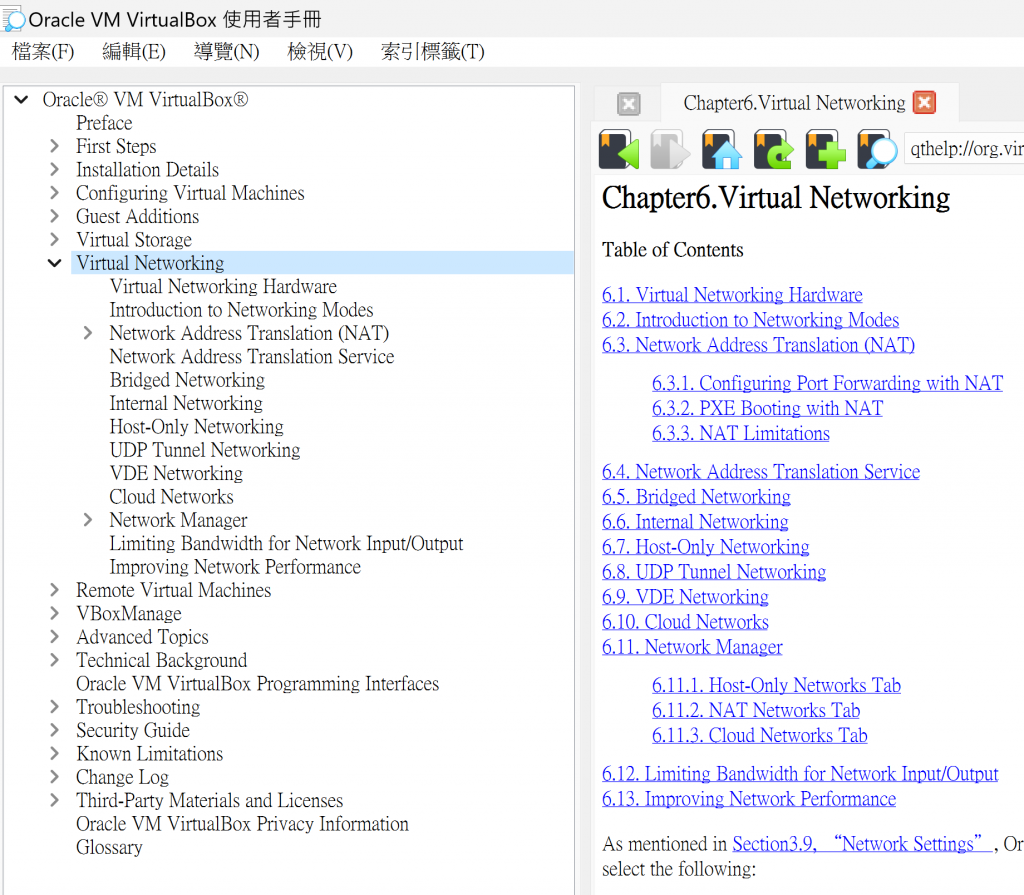
Task: Open link 6.11.2. NAT Networks Tab
Action: point(756,710)
